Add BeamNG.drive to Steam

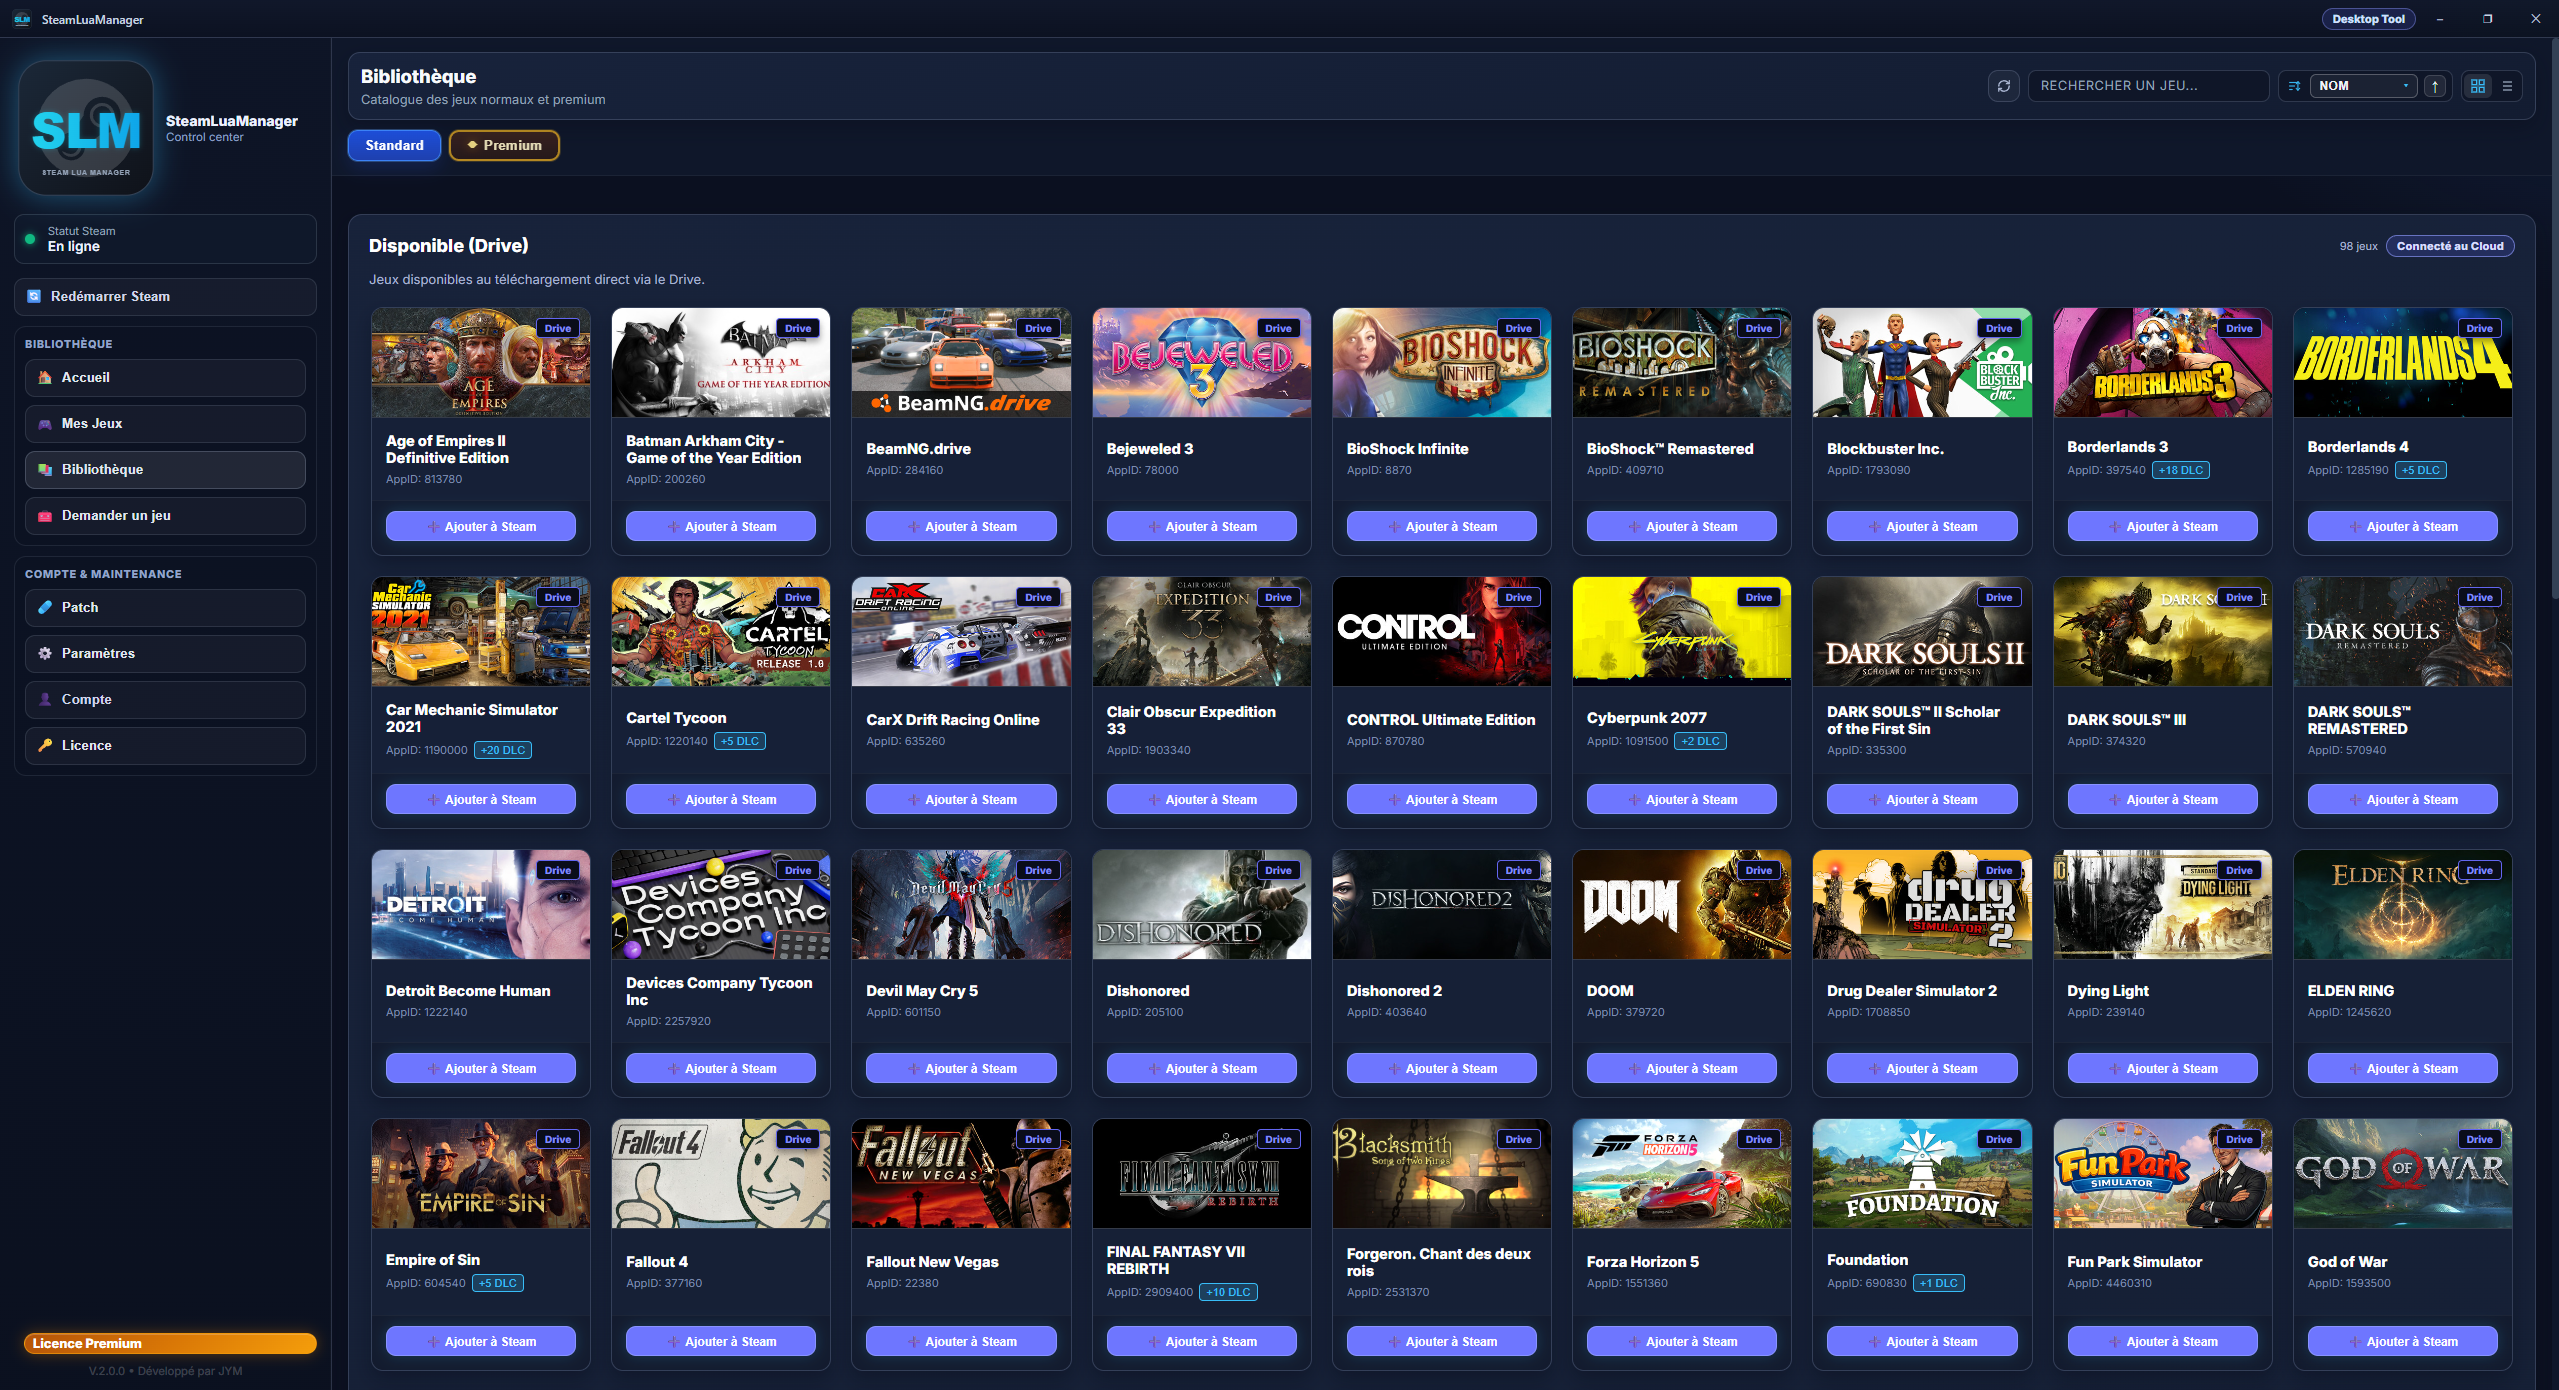coord(961,526)
